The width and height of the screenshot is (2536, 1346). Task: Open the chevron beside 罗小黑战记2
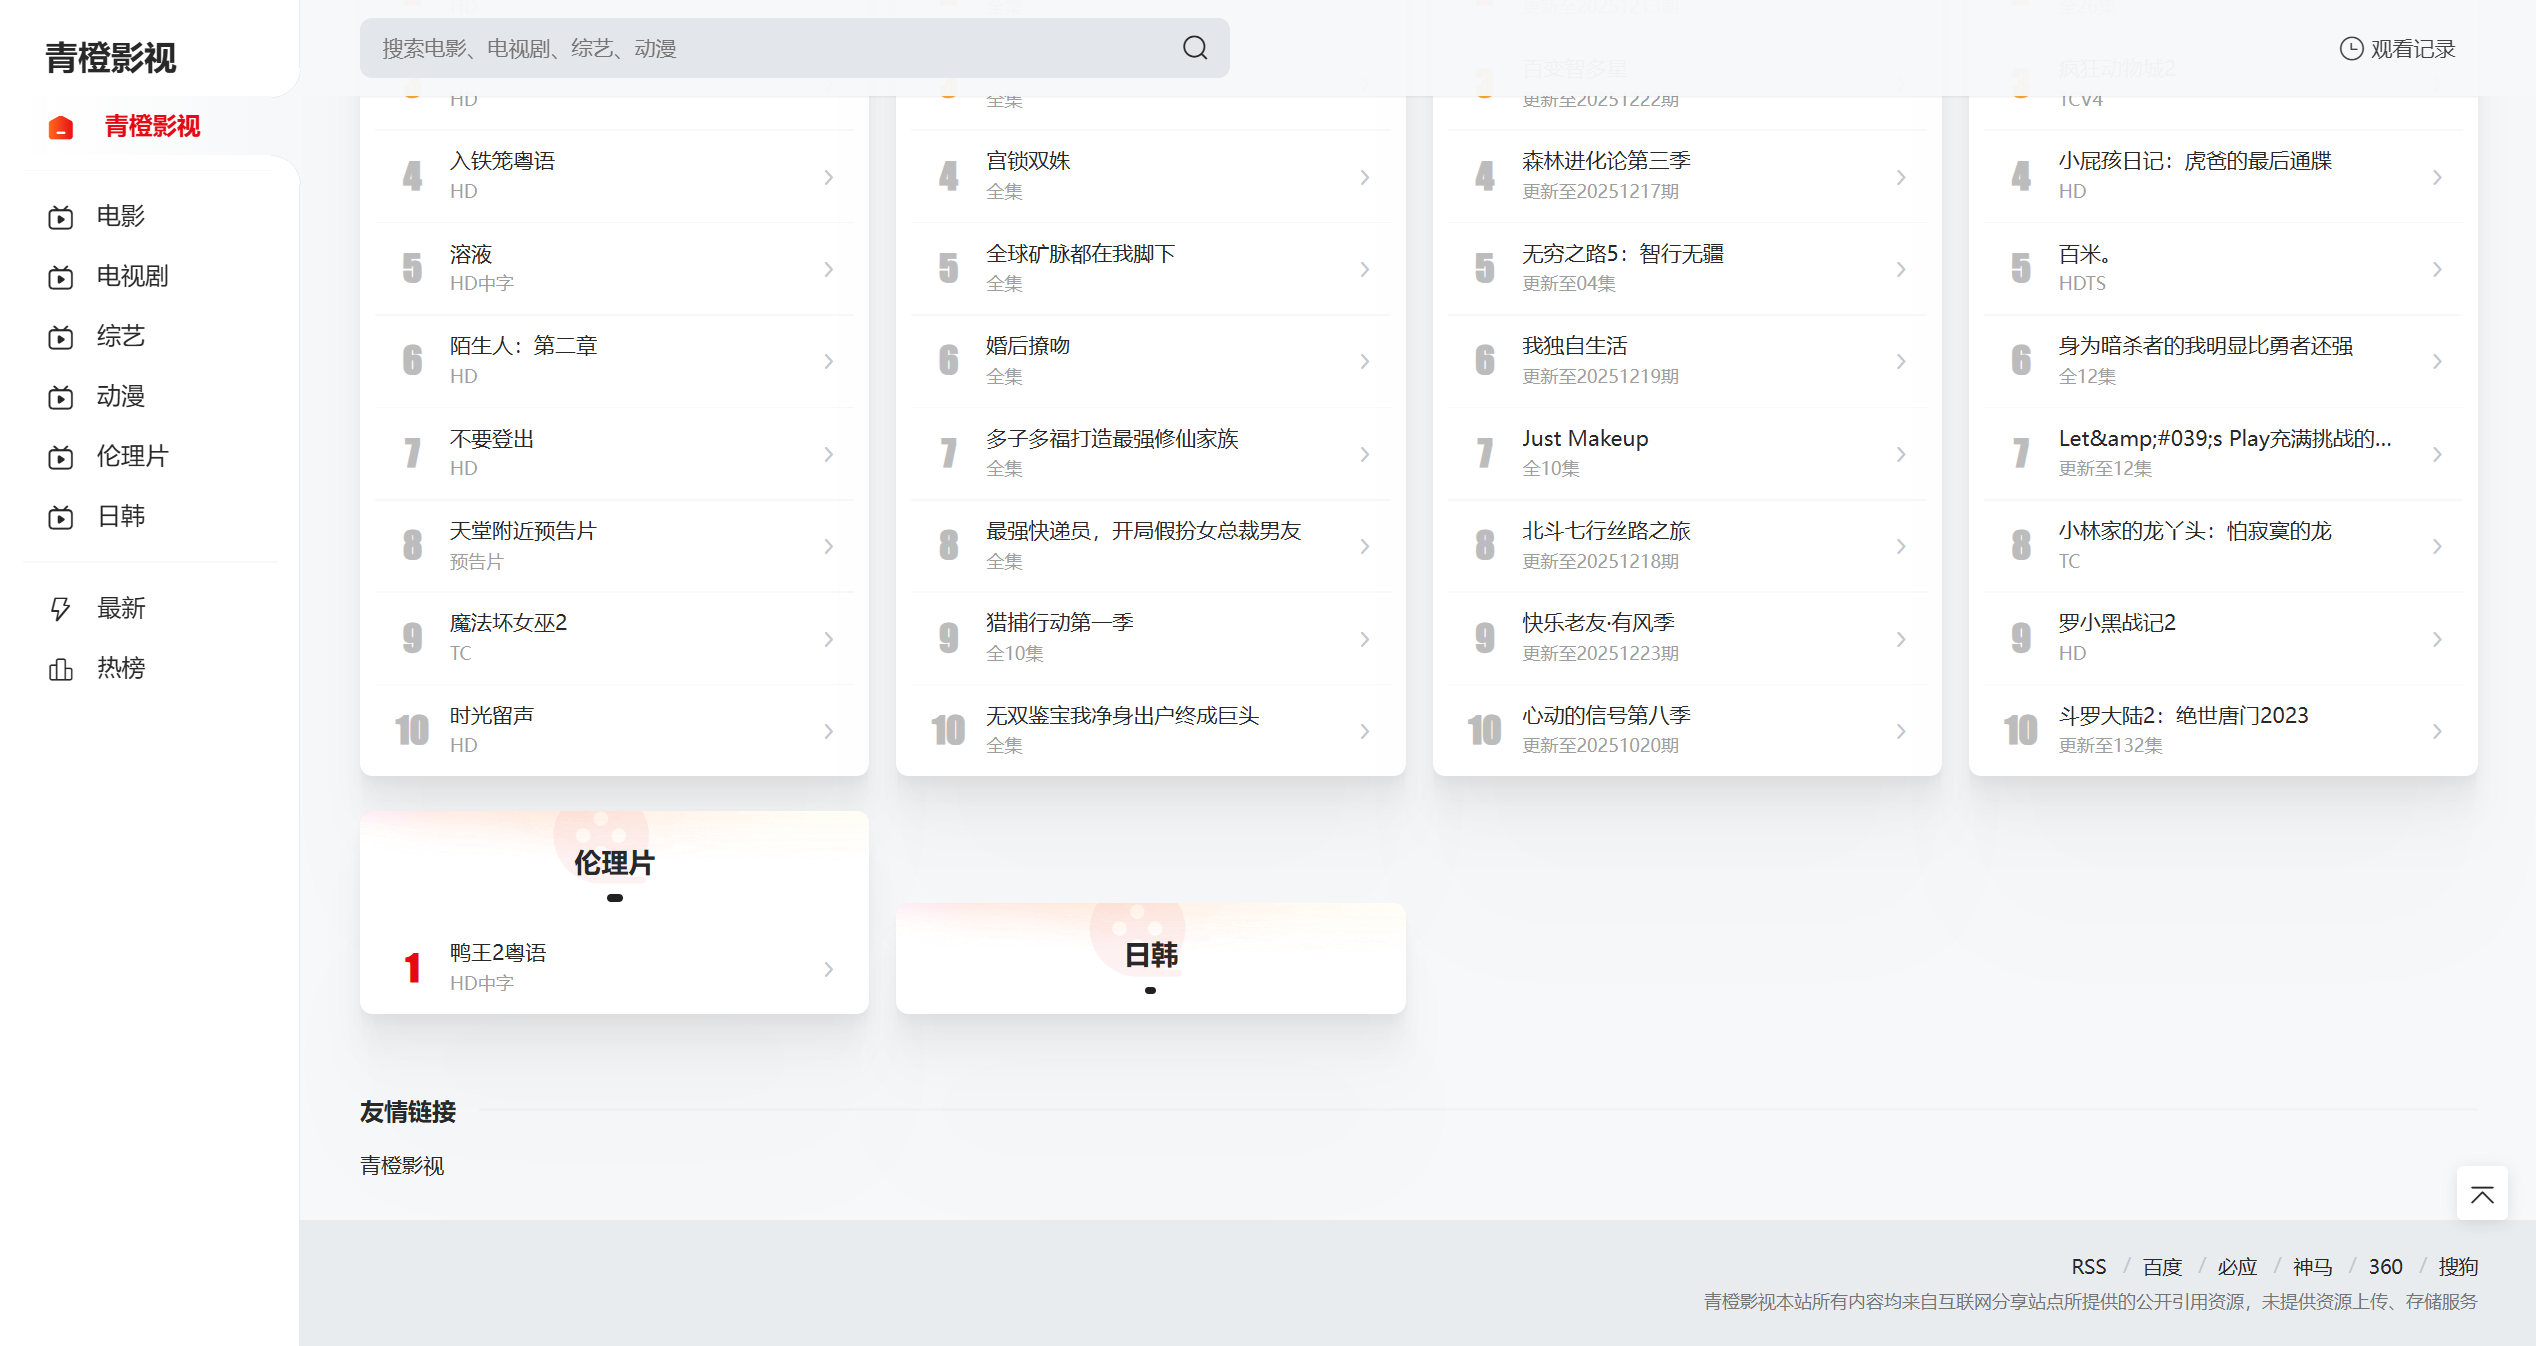coord(2437,639)
